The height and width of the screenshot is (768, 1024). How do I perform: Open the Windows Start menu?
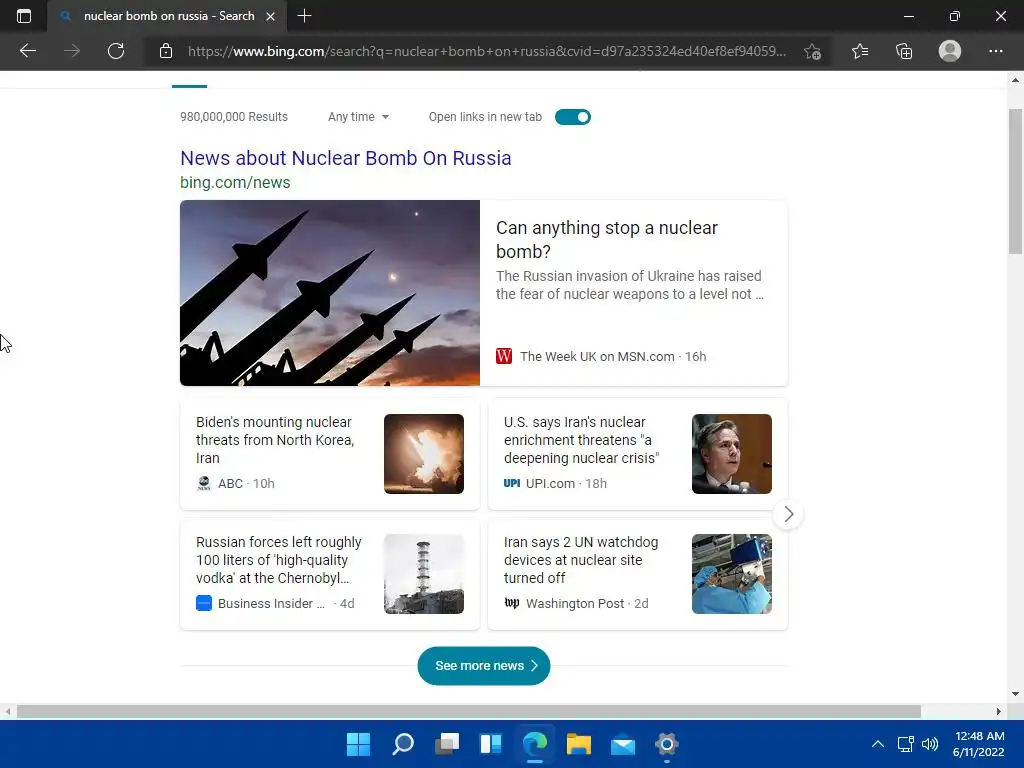[358, 744]
